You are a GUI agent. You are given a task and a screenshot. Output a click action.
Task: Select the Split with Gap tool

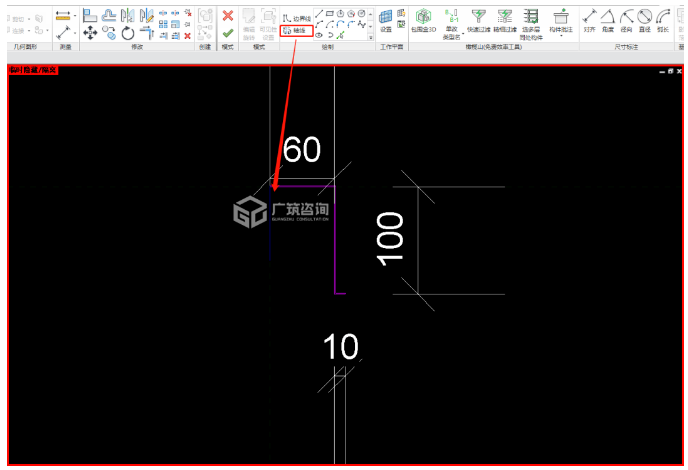pos(175,13)
